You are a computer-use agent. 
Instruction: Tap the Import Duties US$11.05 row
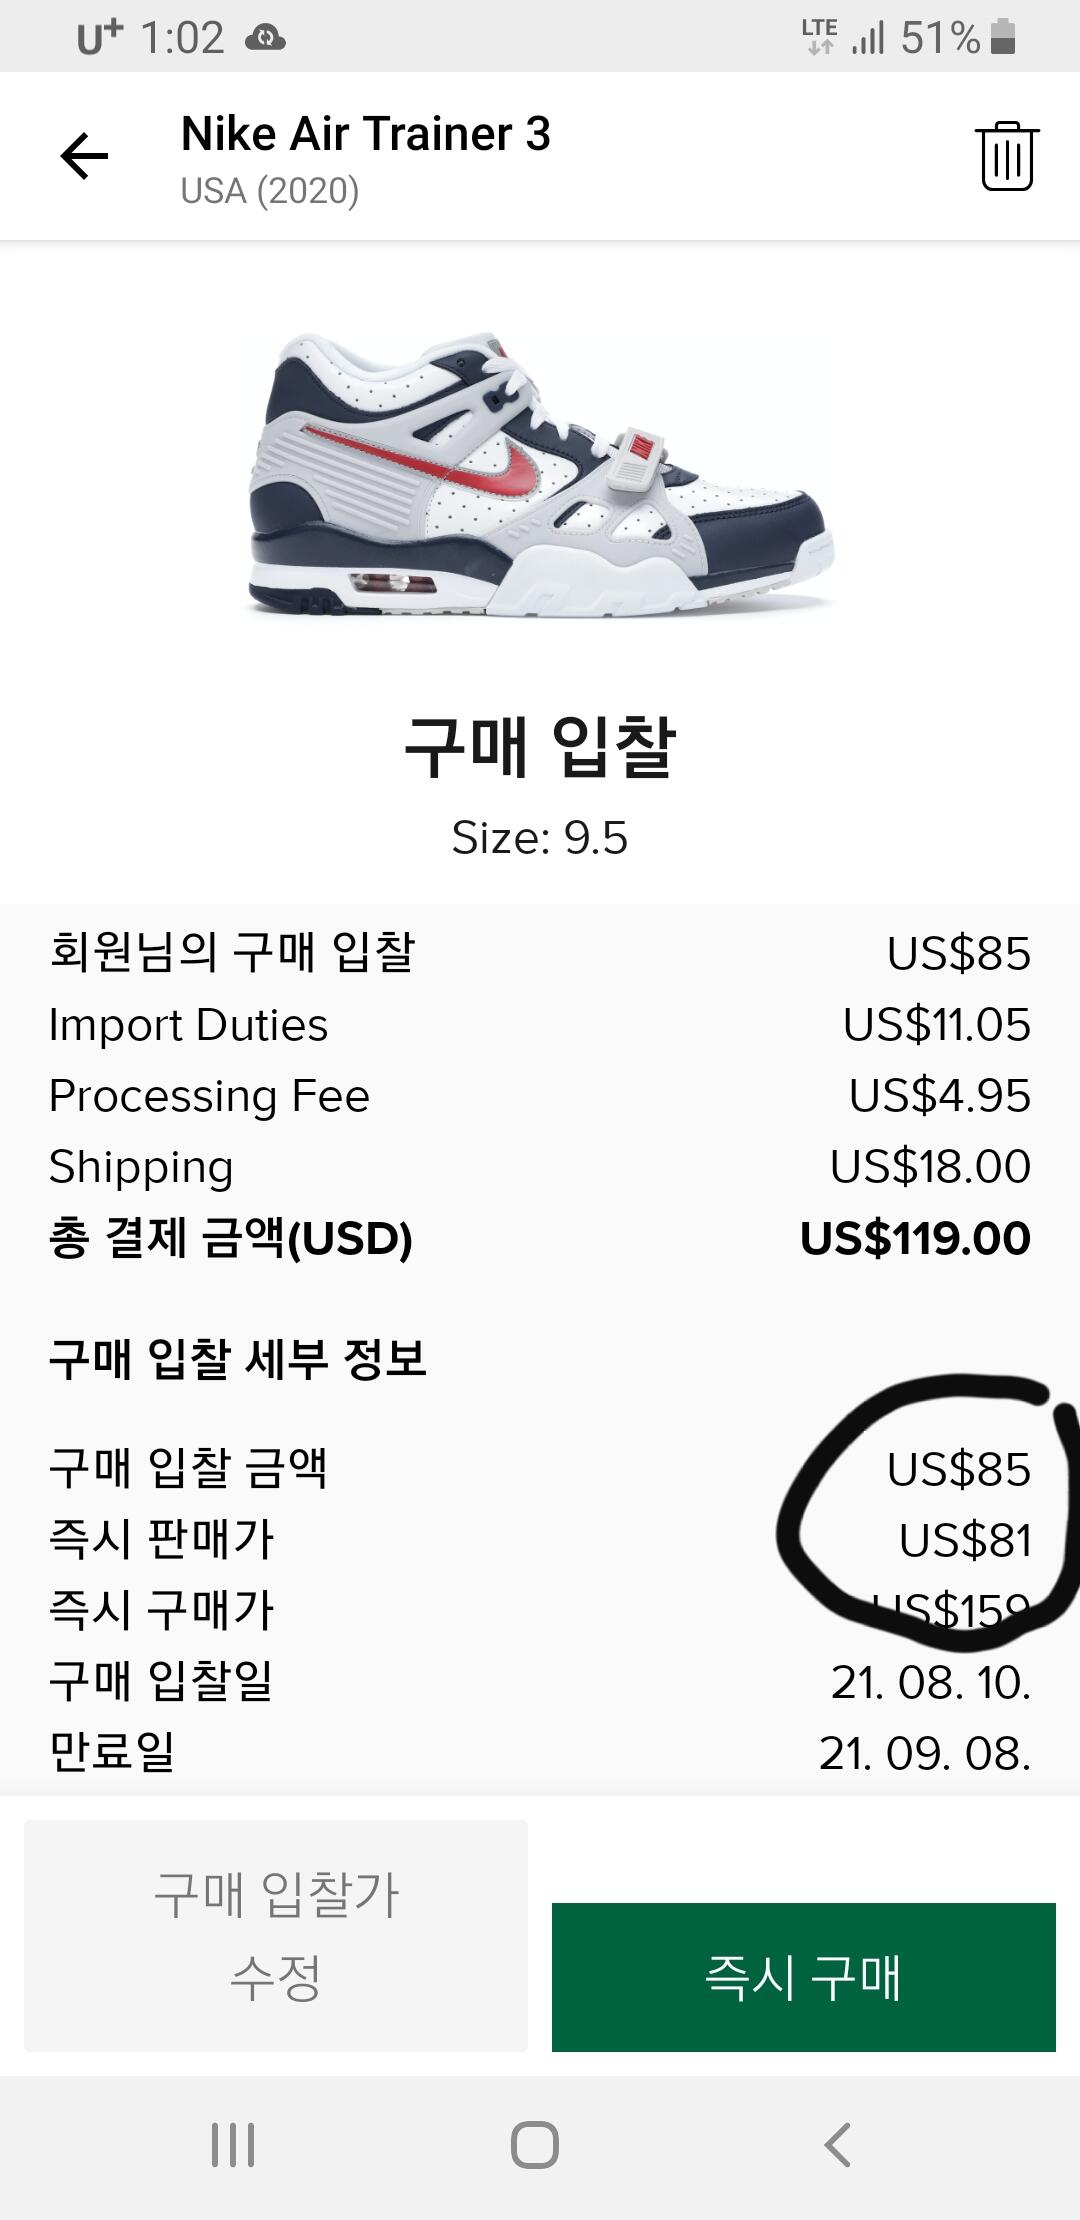pos(540,1025)
